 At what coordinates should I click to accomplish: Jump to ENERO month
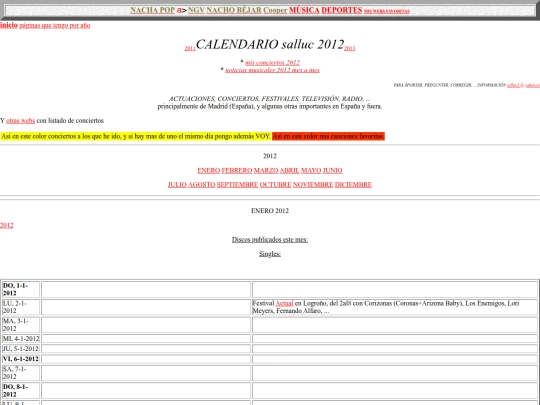tap(208, 170)
